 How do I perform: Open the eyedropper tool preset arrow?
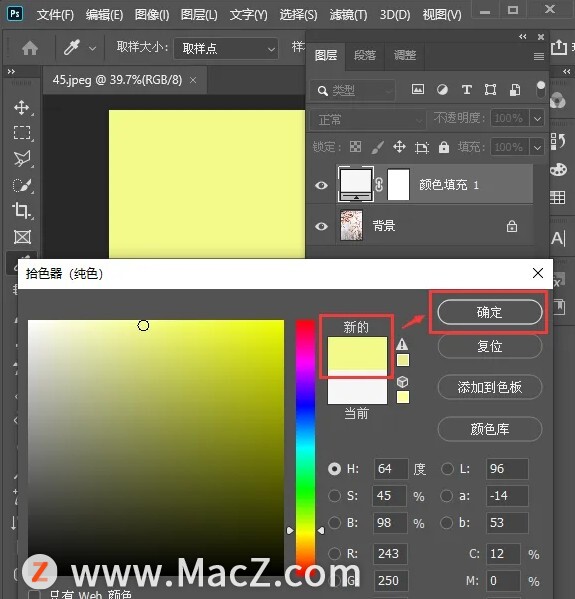(92, 49)
